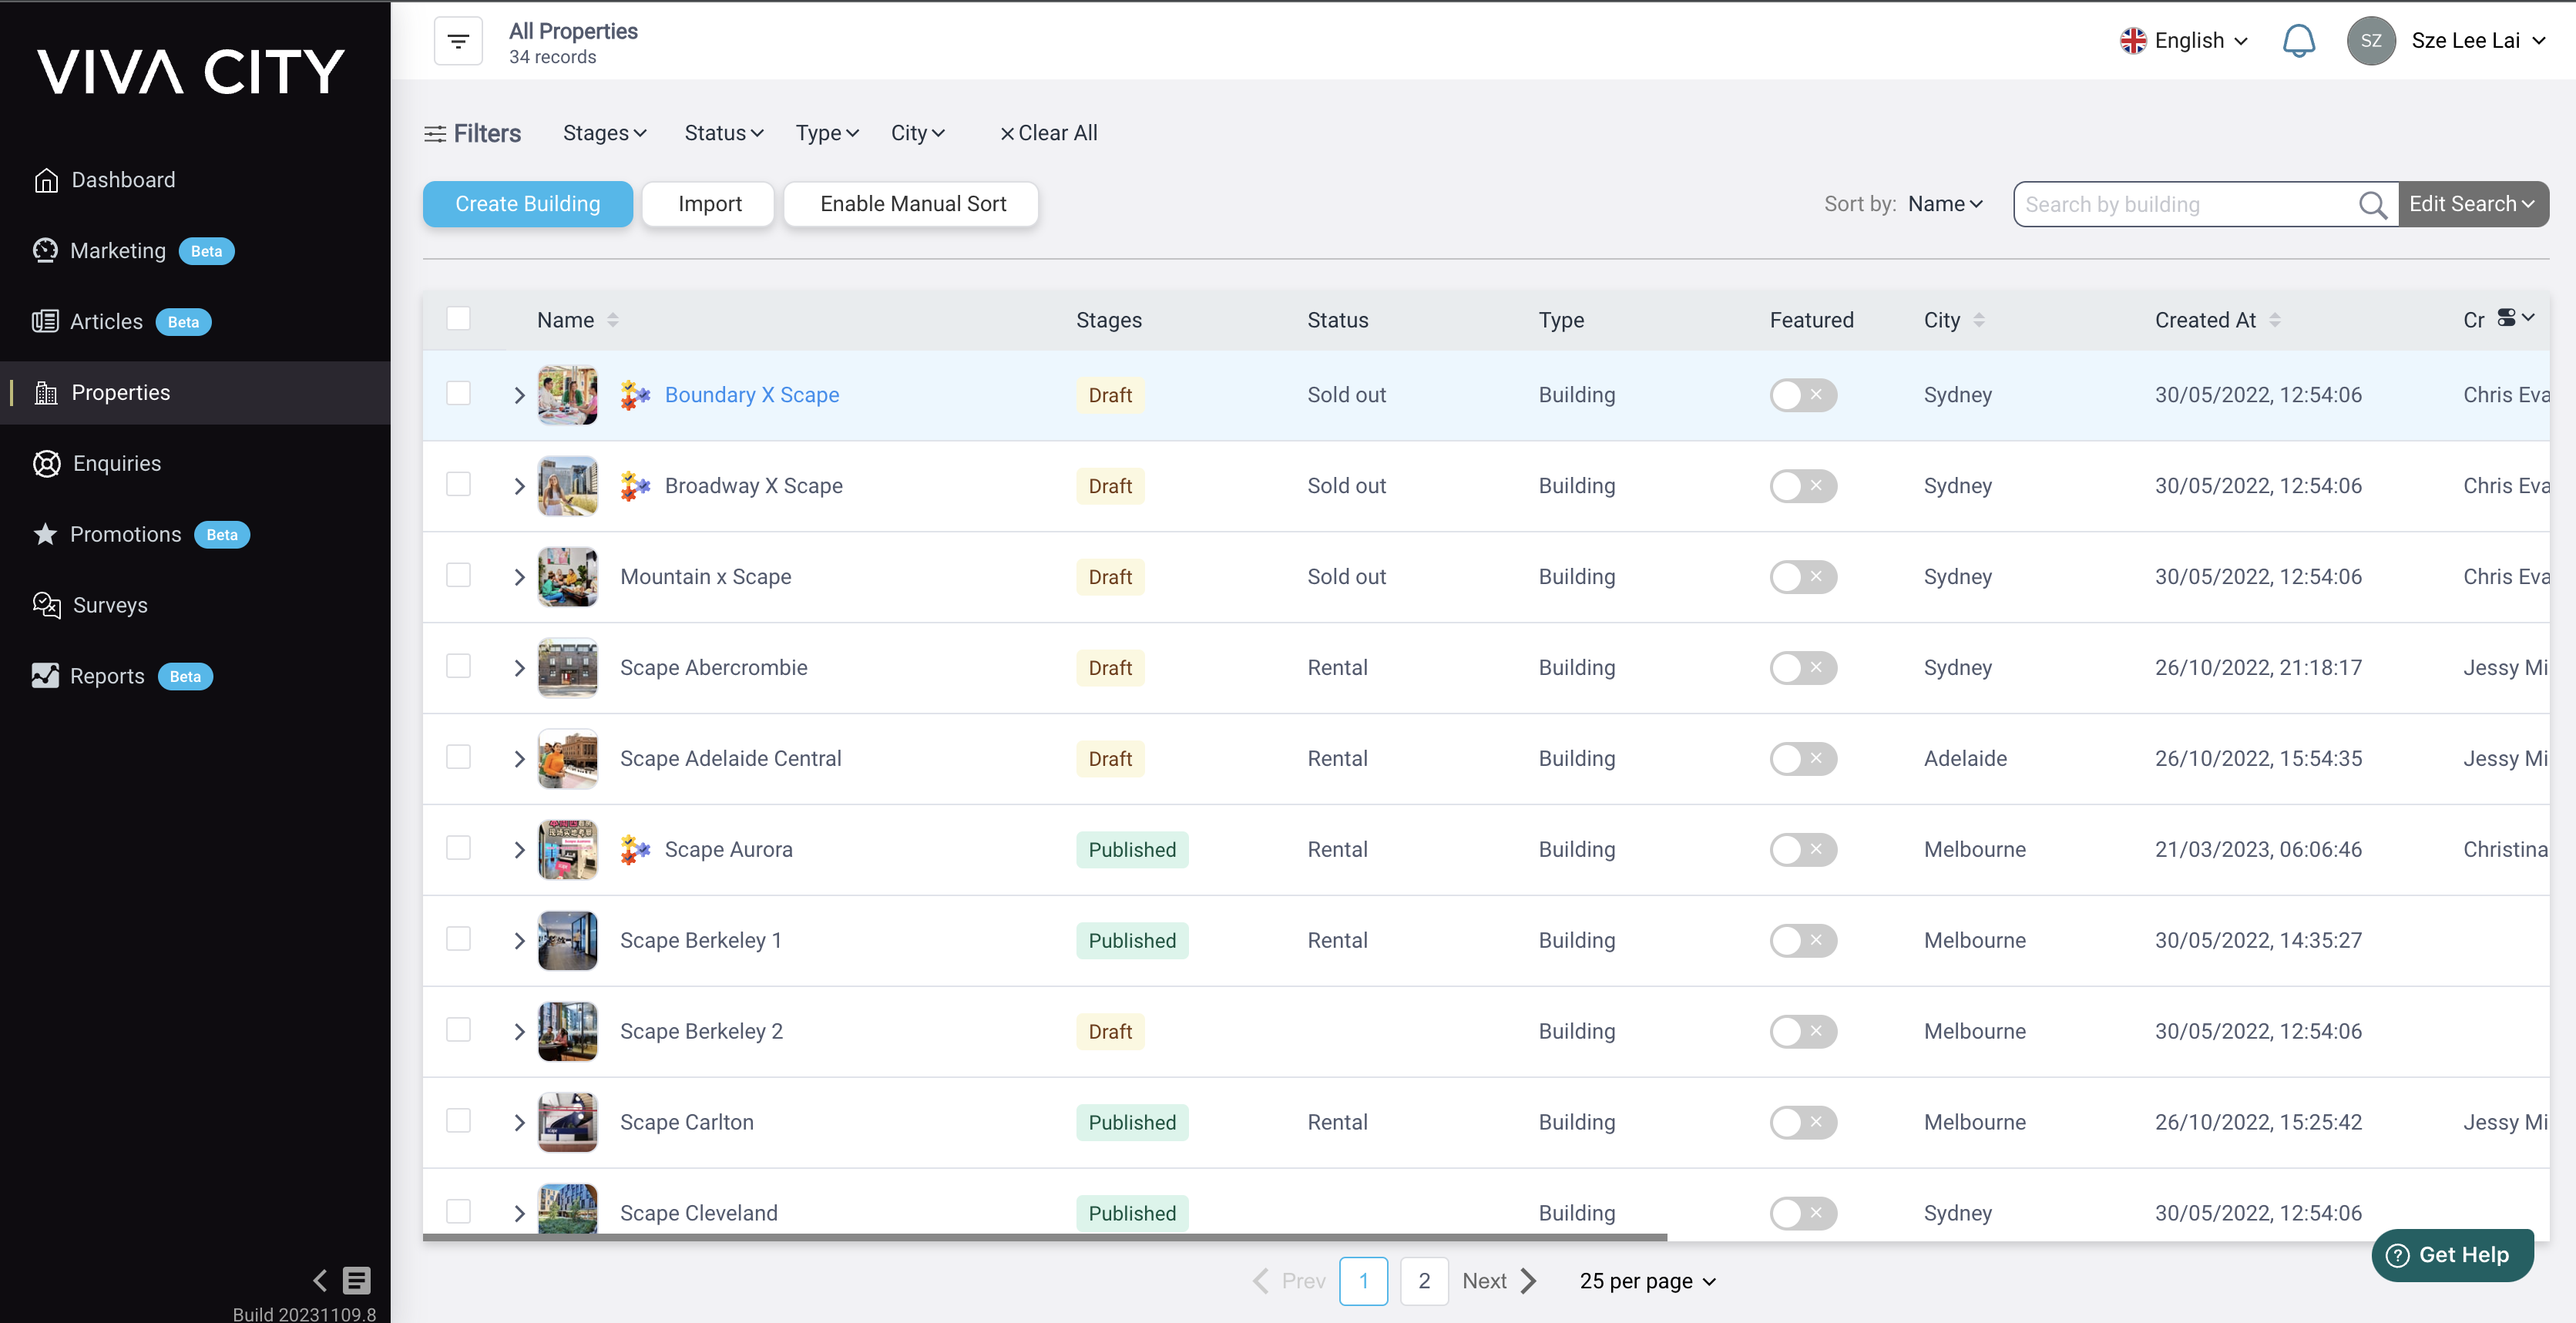Select all rows with header checkbox
Viewport: 2576px width, 1323px height.
[x=458, y=319]
